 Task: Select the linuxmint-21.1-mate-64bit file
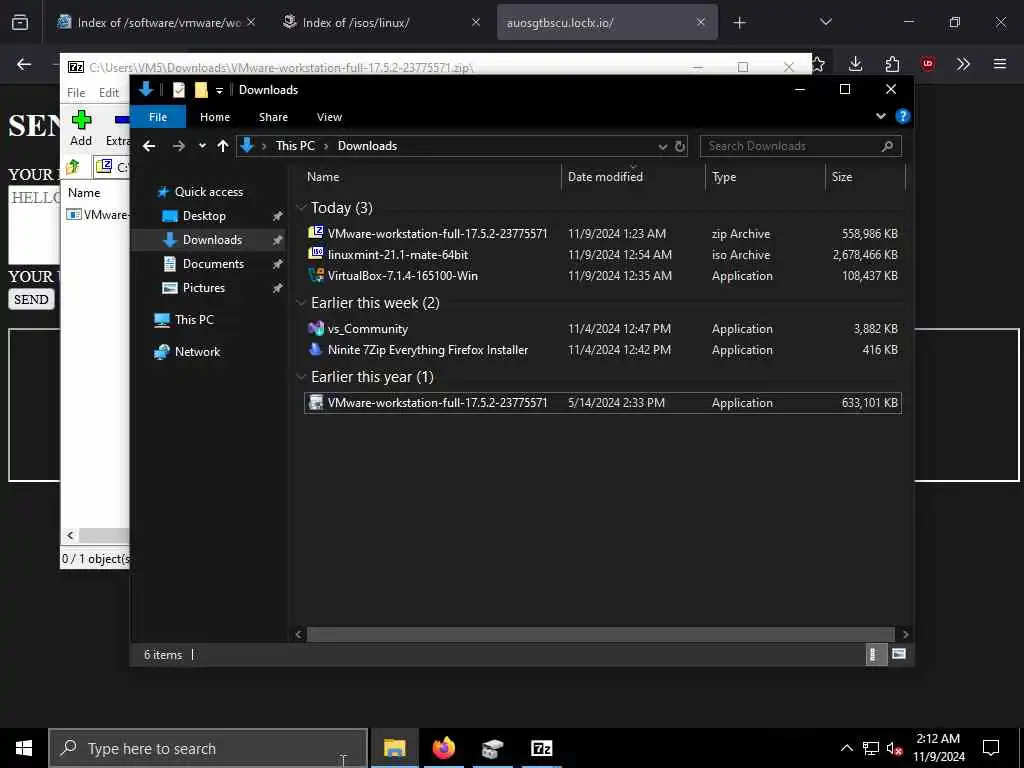[603, 255]
